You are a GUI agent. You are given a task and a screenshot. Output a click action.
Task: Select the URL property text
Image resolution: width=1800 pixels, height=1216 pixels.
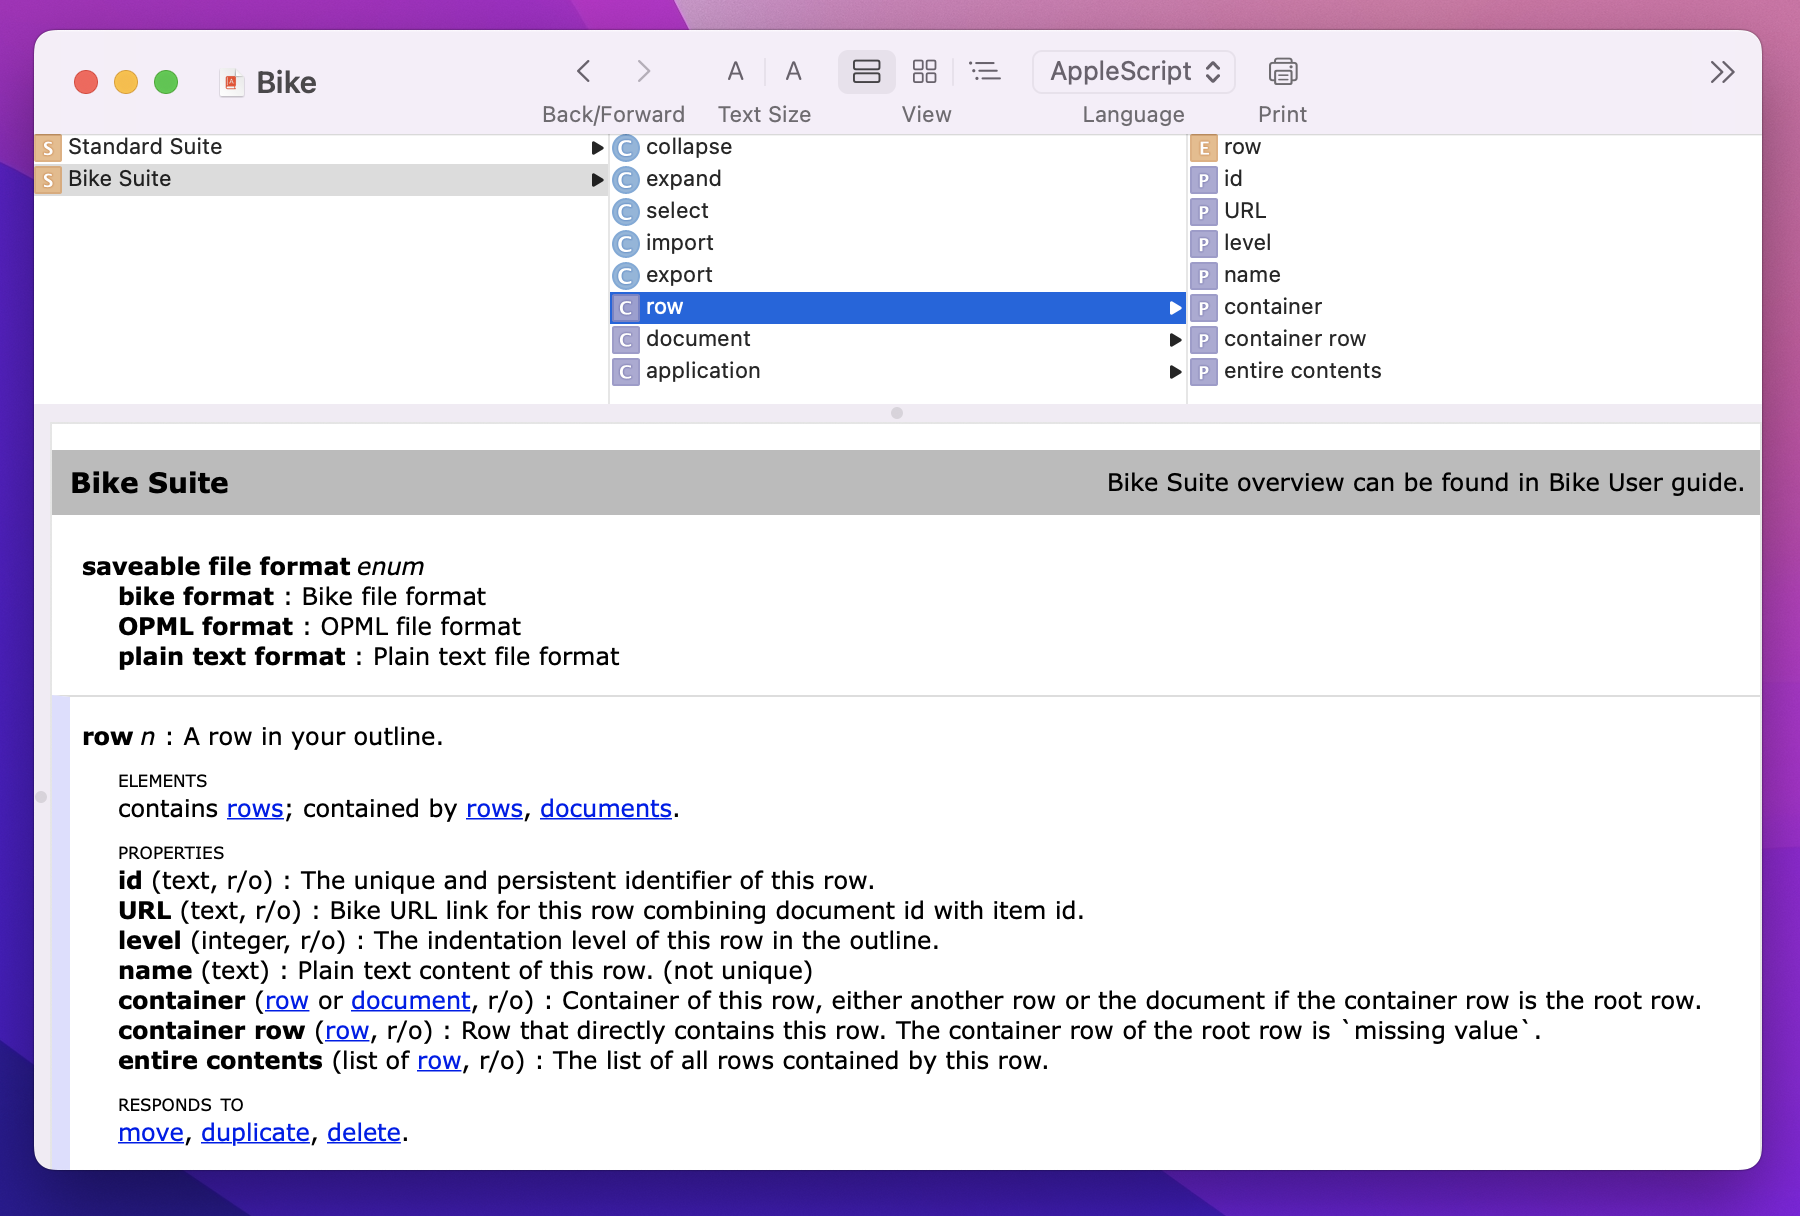(1245, 211)
